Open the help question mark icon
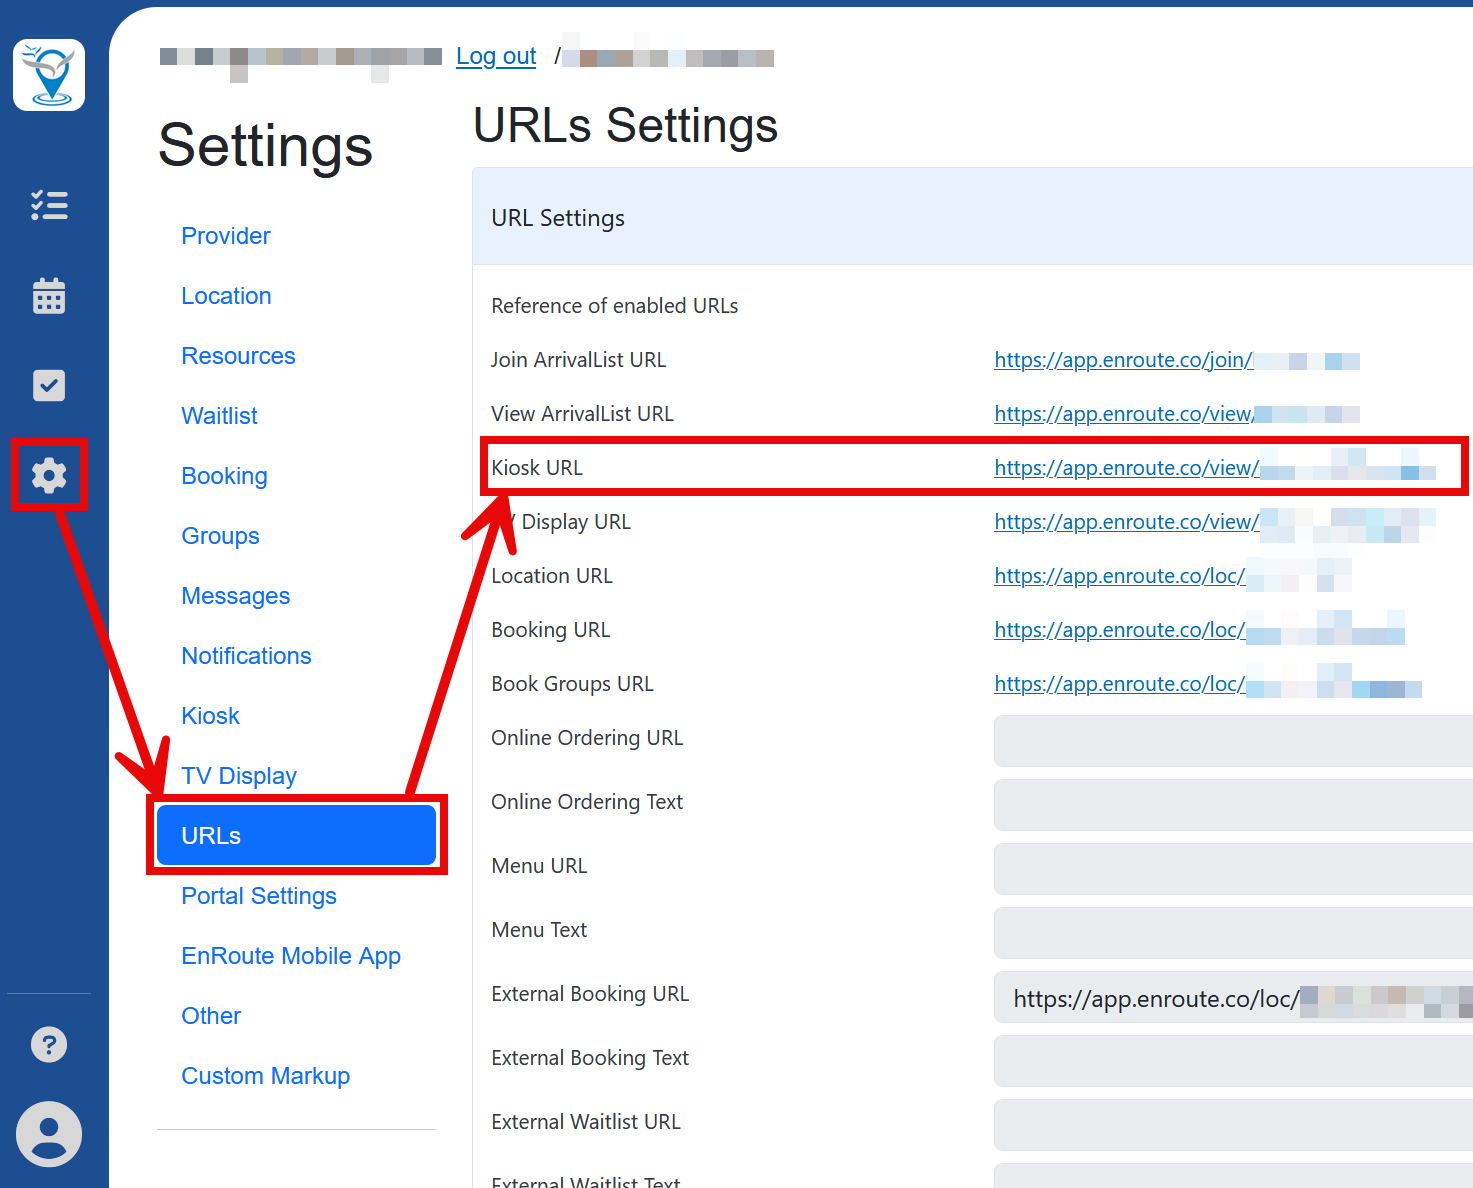 [x=49, y=1044]
